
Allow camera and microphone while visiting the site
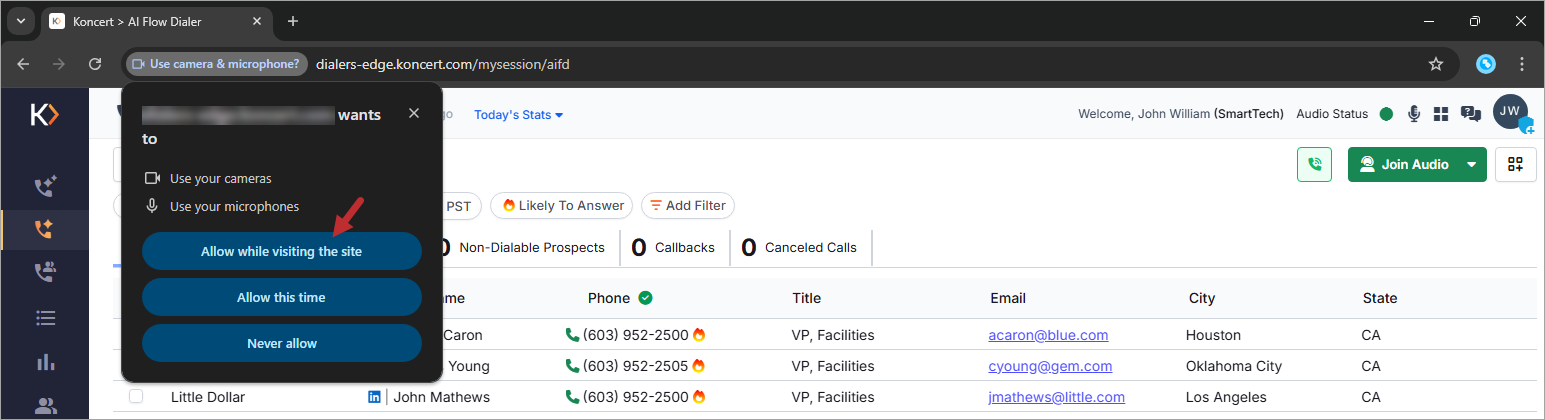(x=281, y=252)
